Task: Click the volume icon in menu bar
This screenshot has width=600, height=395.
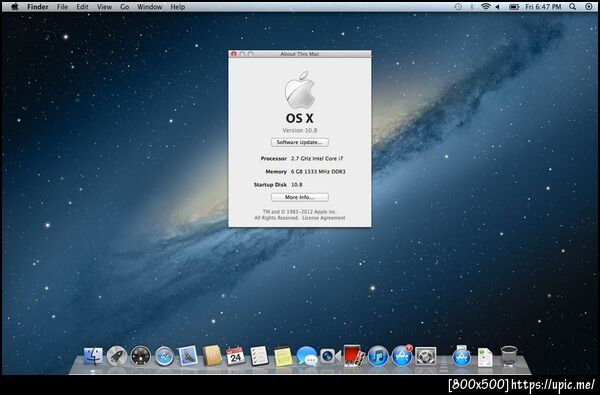Action: point(498,7)
